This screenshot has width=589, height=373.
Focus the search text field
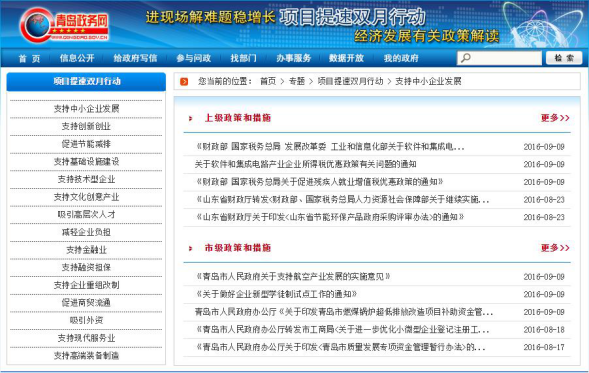tap(499, 58)
